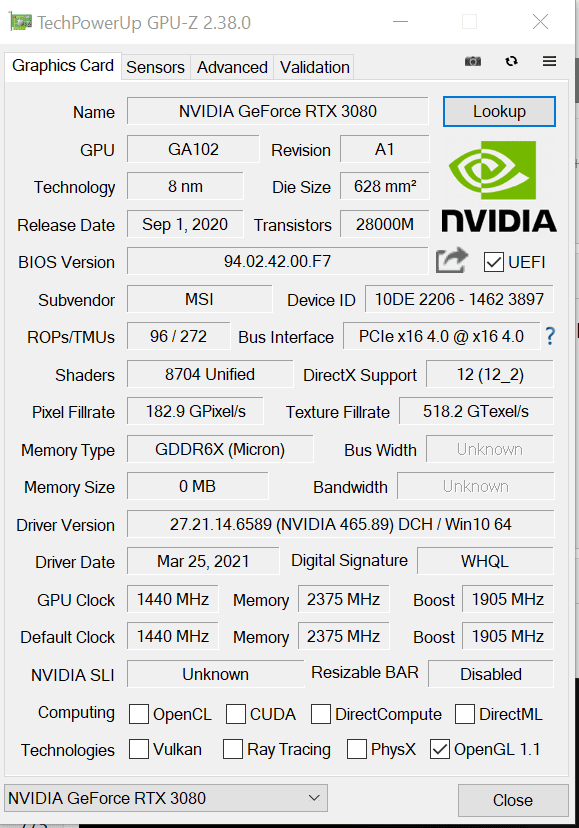
Task: Click the BIOS export share icon
Action: [452, 260]
